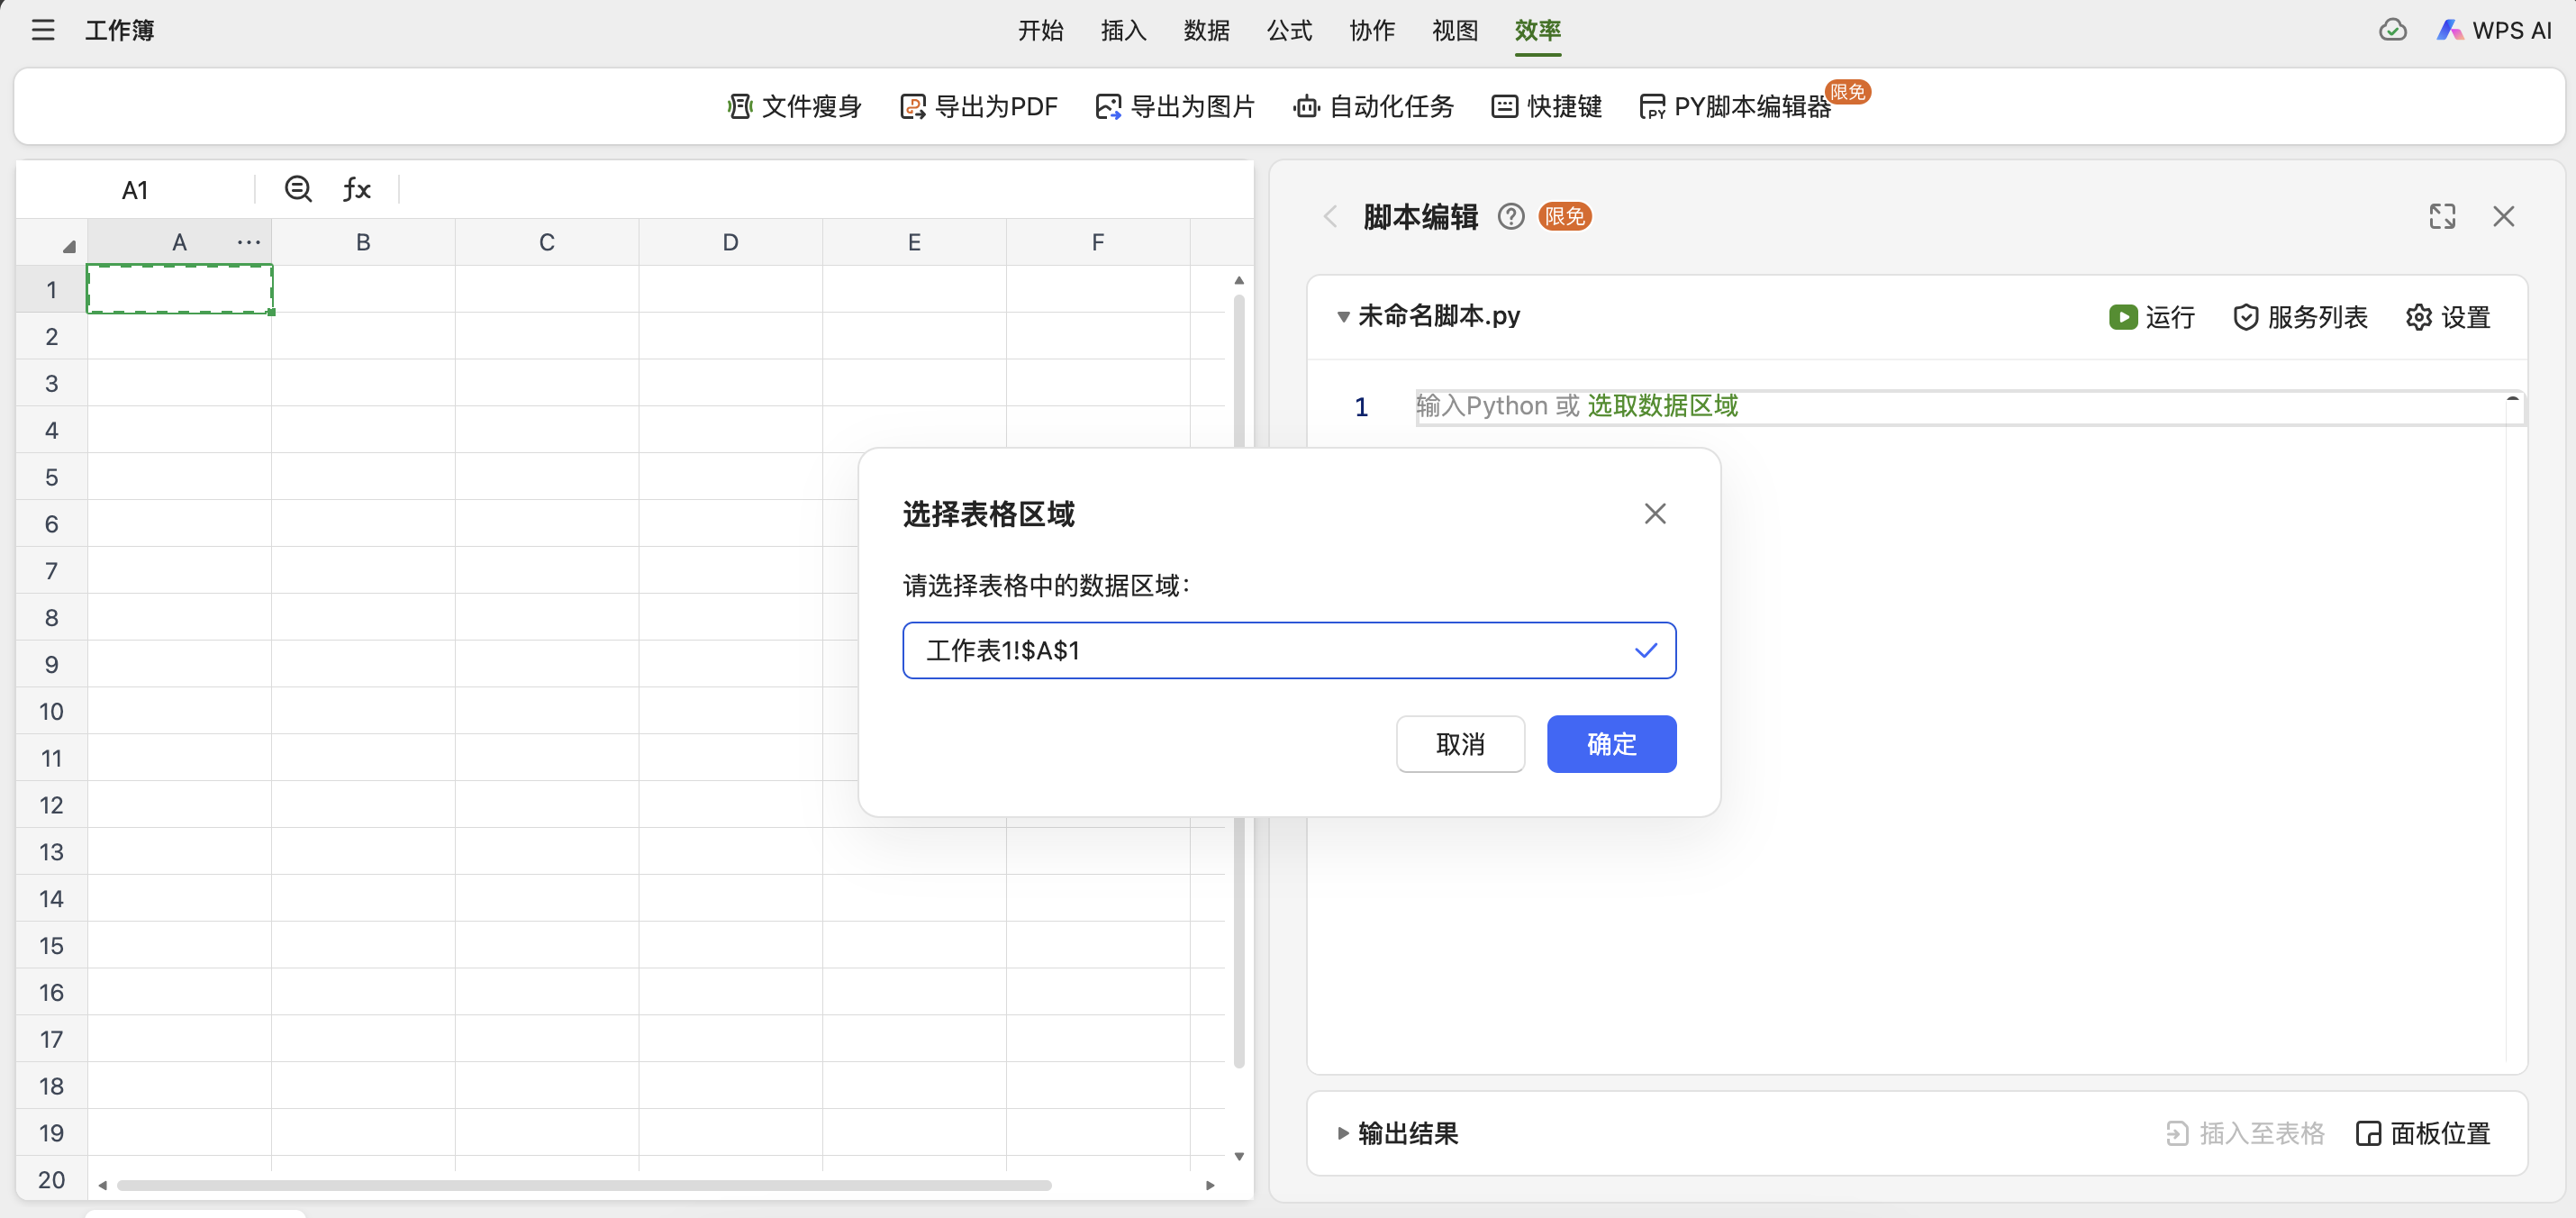Expand the 输出结果 section
The height and width of the screenshot is (1218, 2576).
(x=1343, y=1133)
